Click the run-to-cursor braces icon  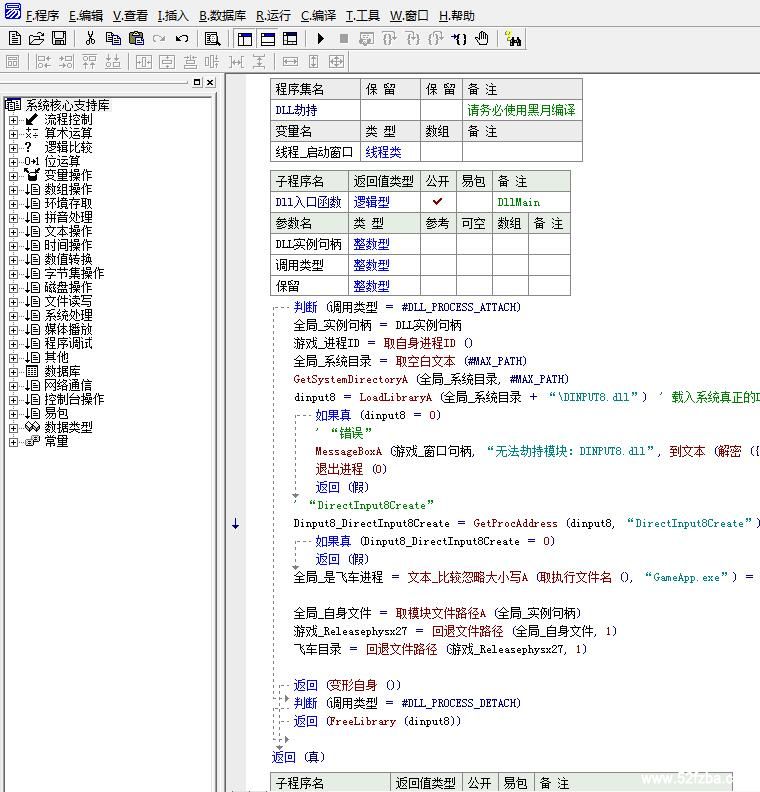(459, 39)
